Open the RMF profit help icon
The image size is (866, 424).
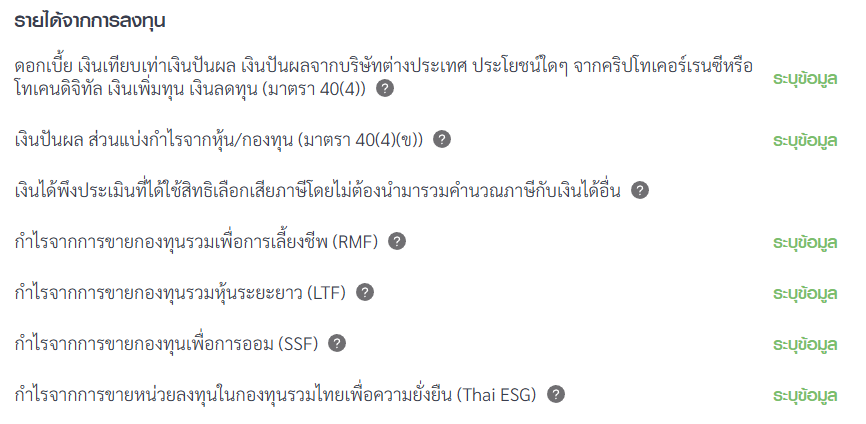coord(397,241)
